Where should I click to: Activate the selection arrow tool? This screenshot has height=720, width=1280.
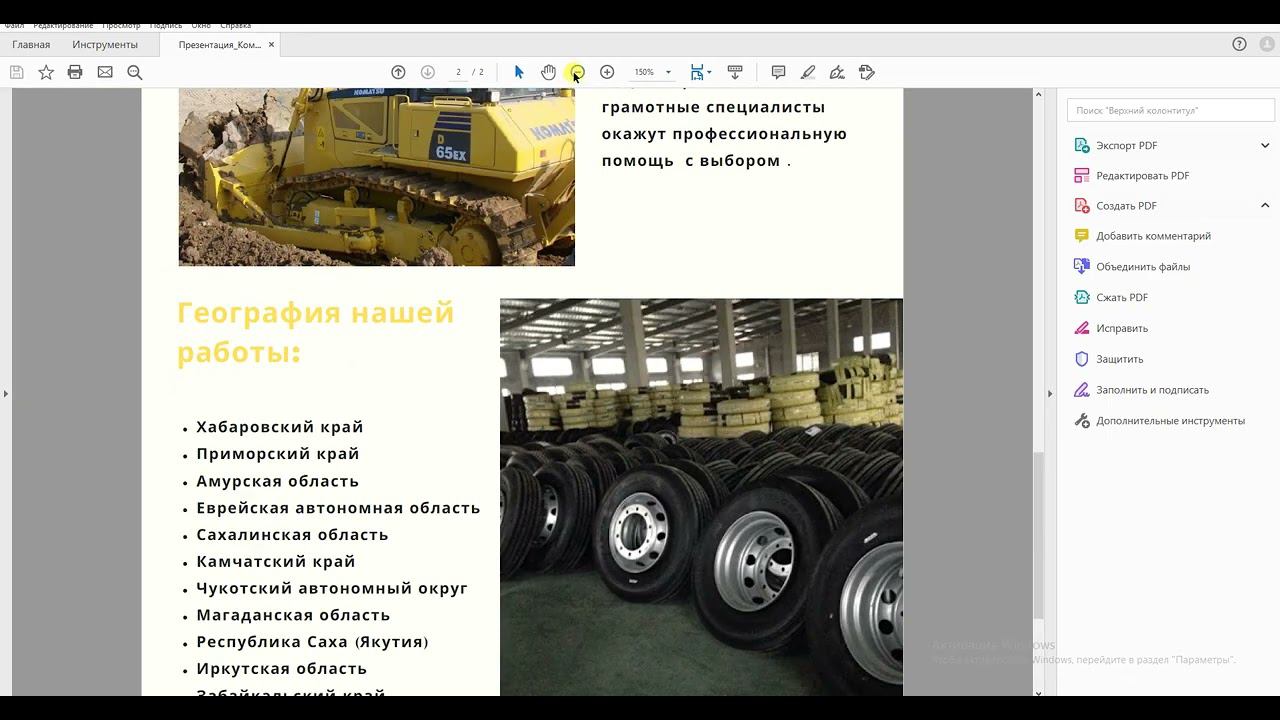[x=518, y=72]
